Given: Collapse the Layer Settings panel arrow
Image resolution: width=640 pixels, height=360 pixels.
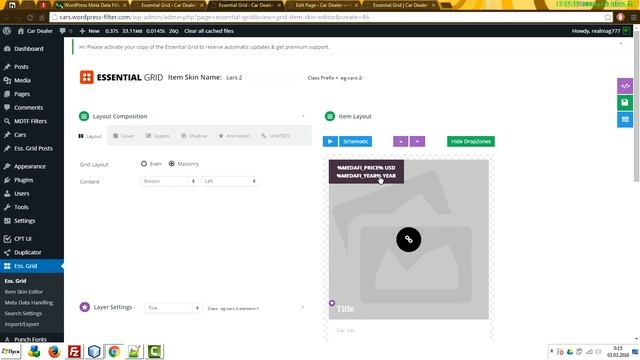Looking at the screenshot, I should tap(302, 307).
